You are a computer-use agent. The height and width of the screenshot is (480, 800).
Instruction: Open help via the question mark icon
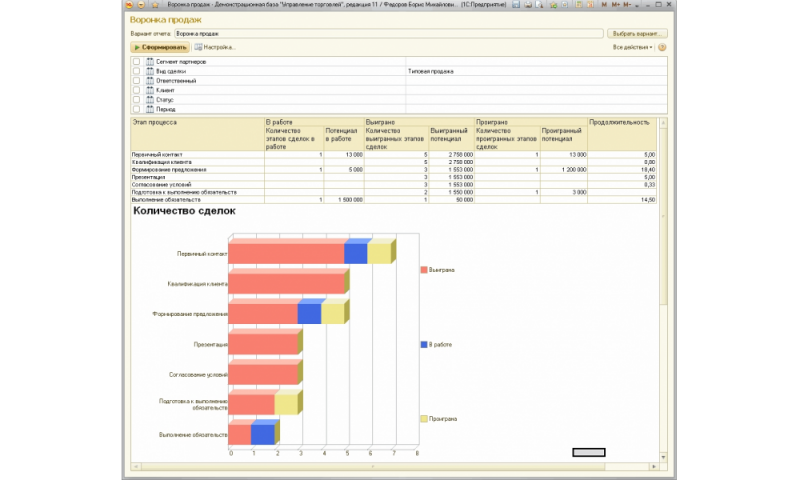pyautogui.click(x=662, y=47)
